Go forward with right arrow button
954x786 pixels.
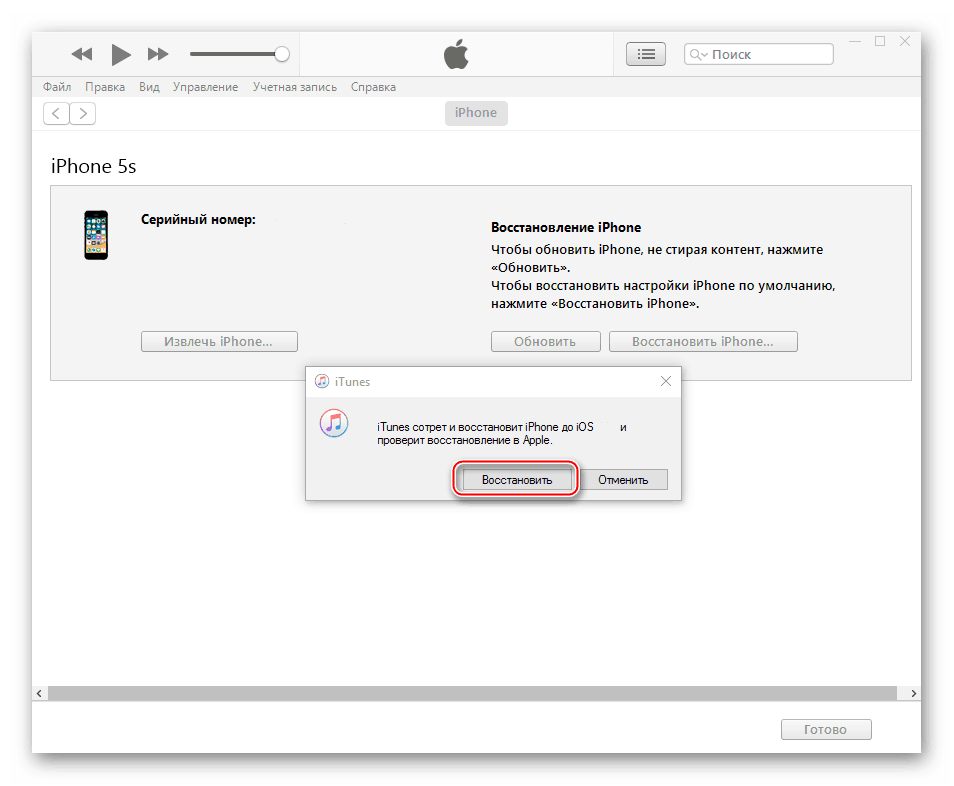coord(83,113)
